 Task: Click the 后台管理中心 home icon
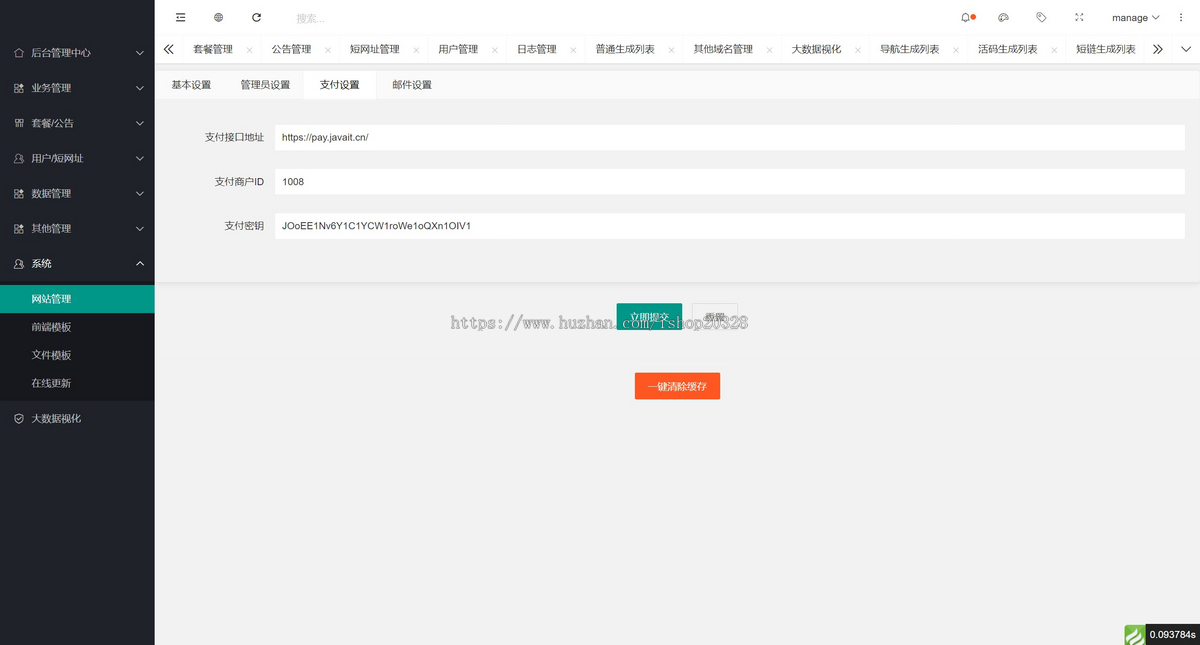pyautogui.click(x=19, y=52)
